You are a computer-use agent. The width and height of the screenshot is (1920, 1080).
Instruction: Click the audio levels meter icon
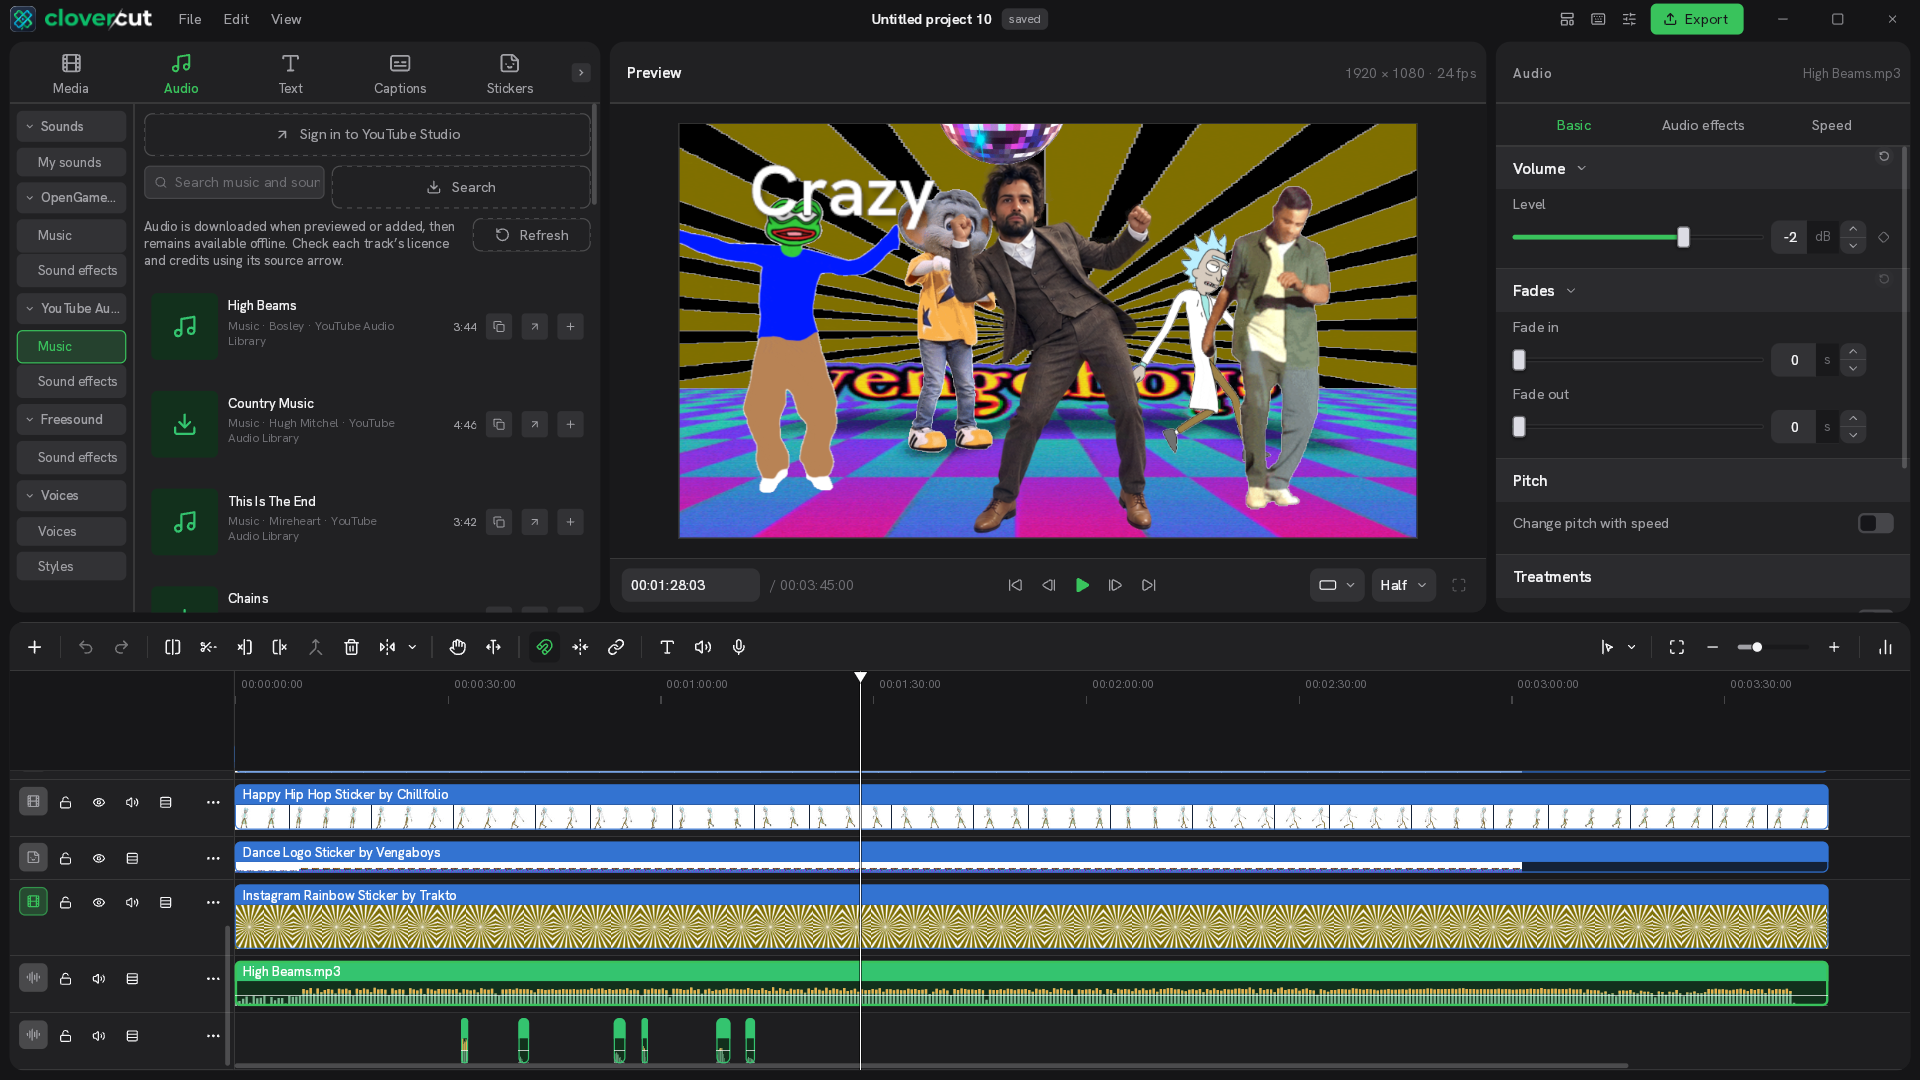pyautogui.click(x=1885, y=647)
